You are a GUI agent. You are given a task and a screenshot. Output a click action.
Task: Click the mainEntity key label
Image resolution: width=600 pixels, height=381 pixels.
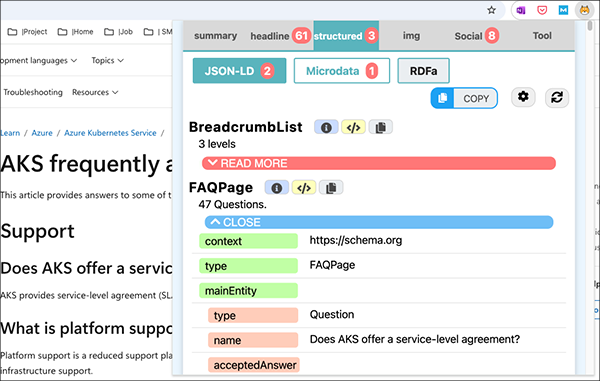(248, 291)
